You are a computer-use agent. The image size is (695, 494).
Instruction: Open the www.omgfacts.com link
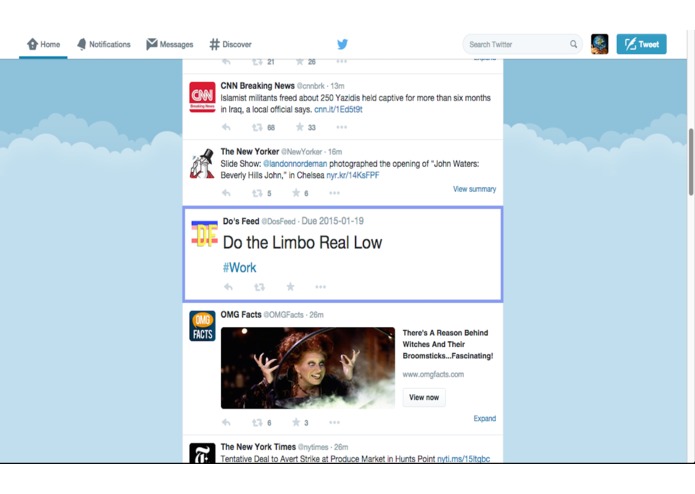point(433,374)
